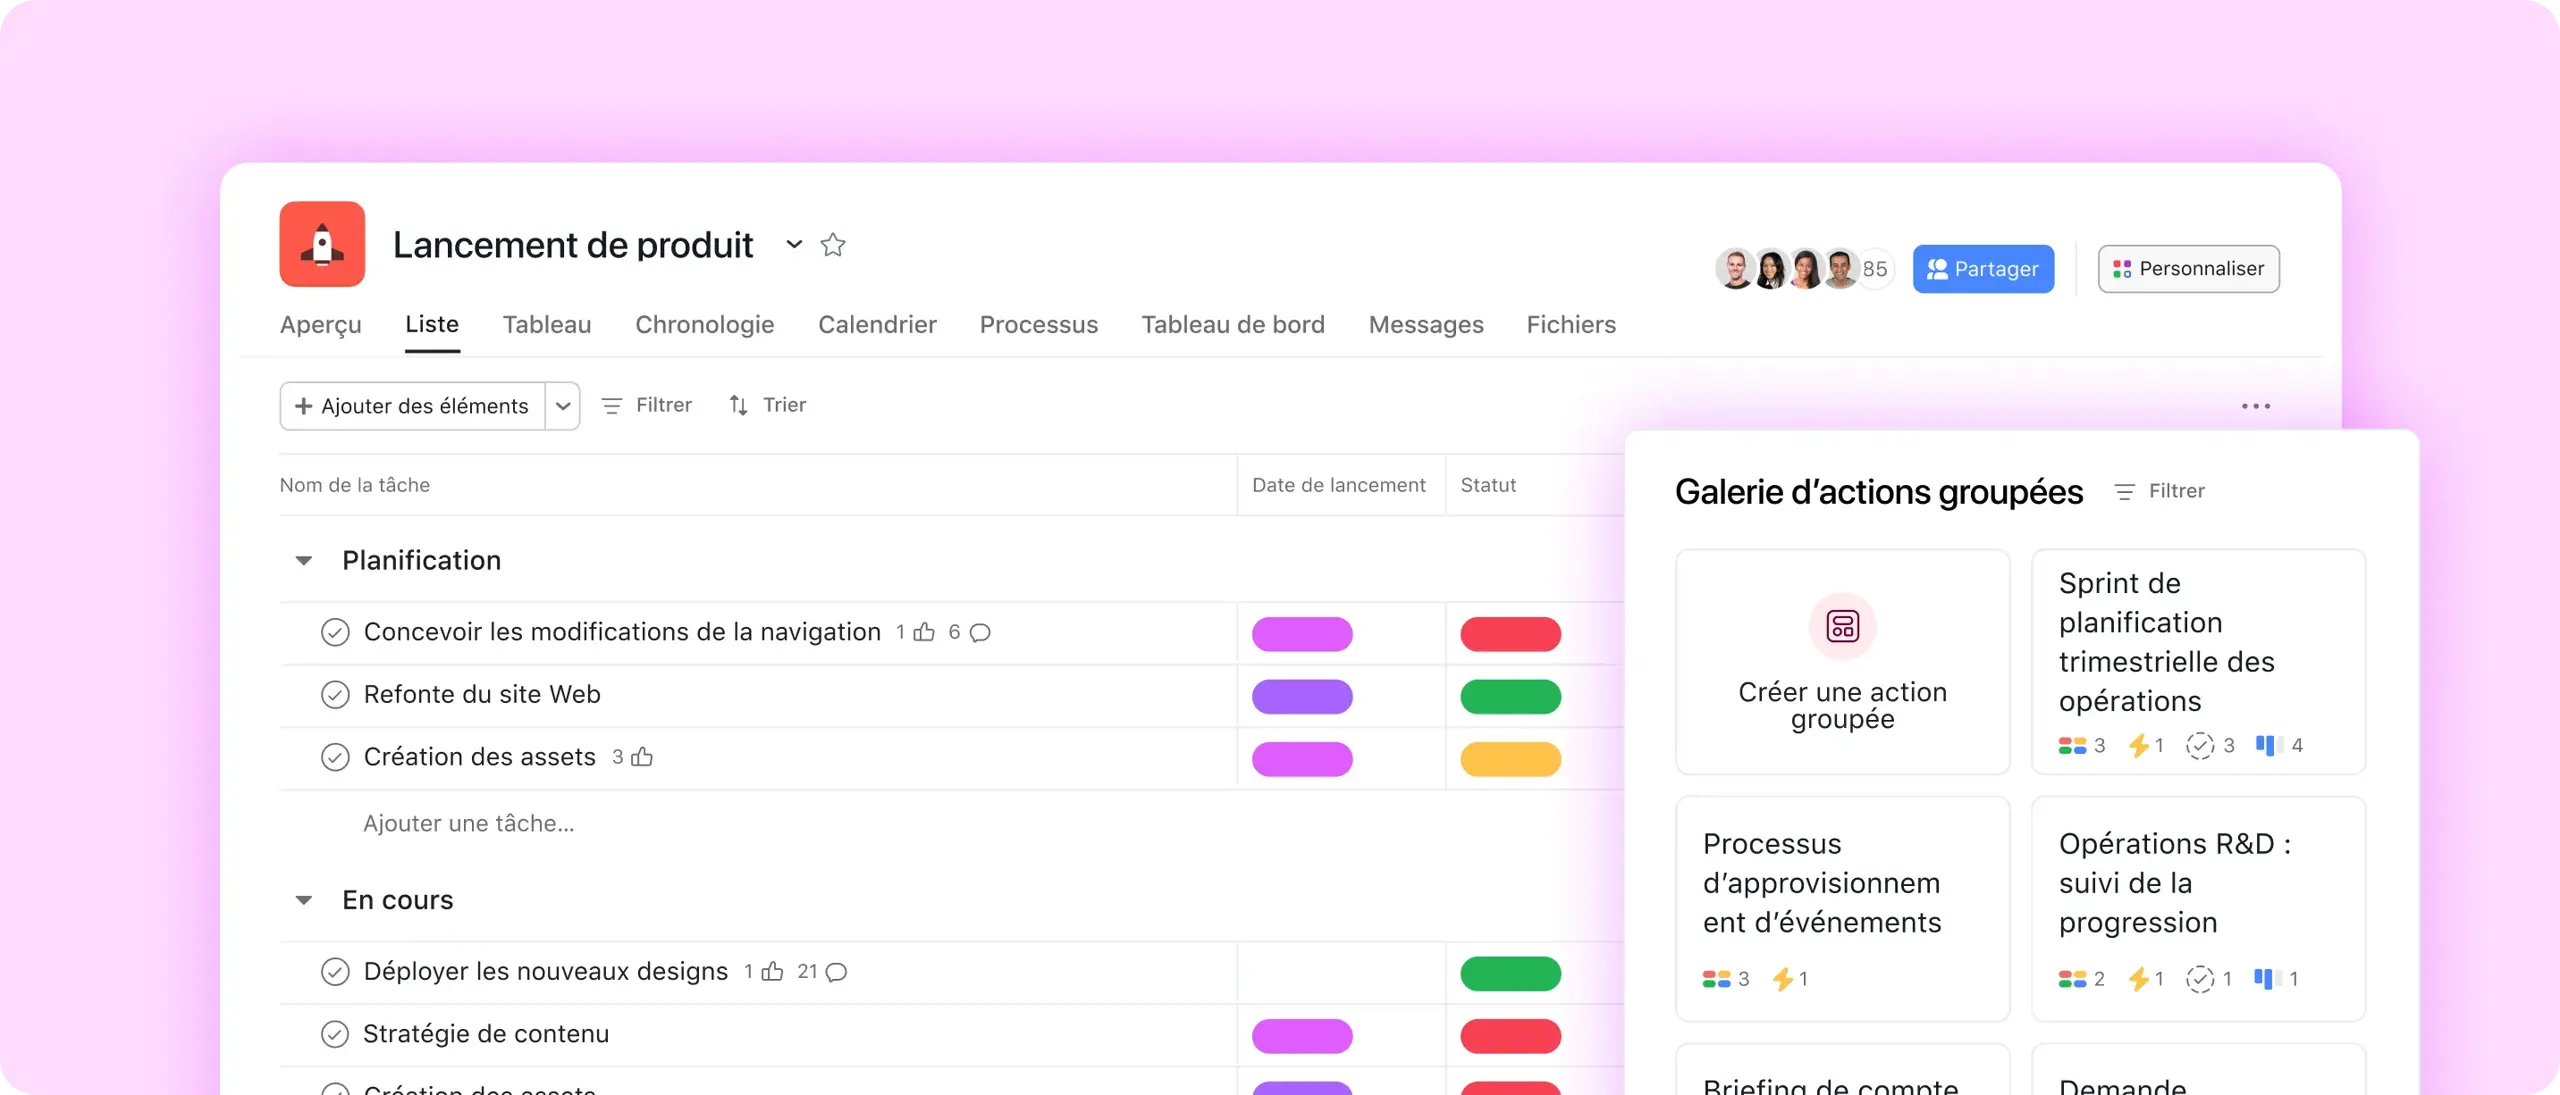Open the Fichiers tab
2560x1095 pixels.
pos(1571,325)
